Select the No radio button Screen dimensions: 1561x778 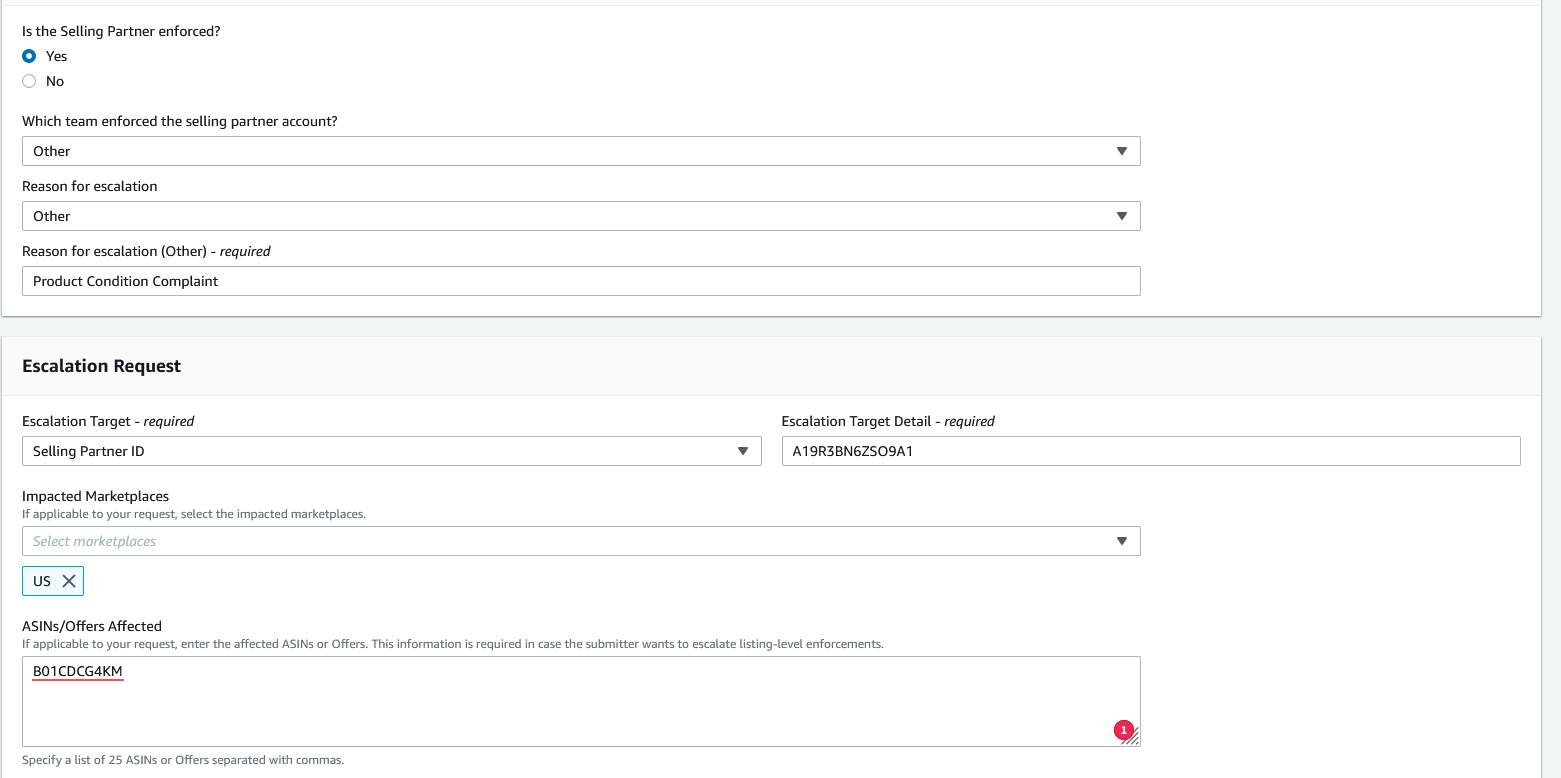point(29,81)
